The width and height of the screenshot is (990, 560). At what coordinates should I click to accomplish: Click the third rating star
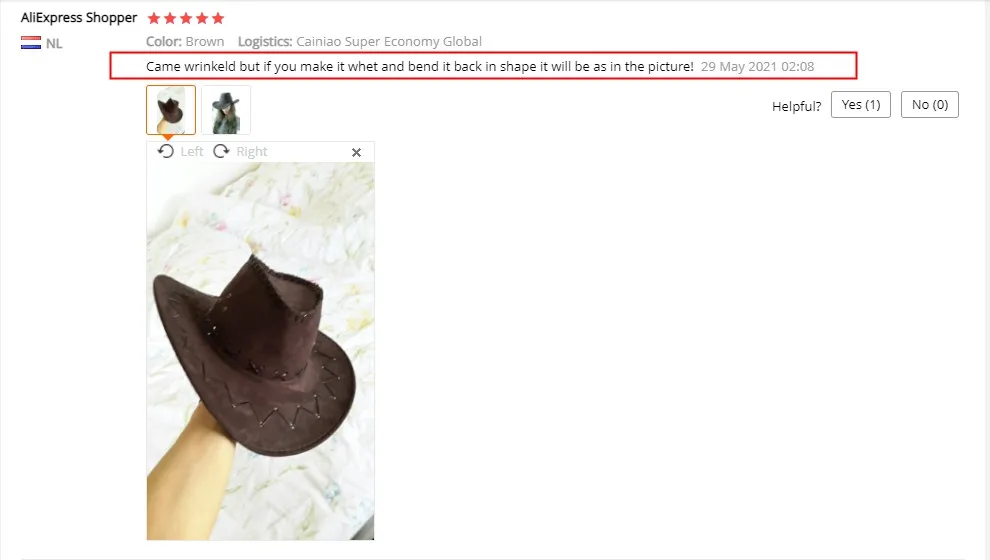click(186, 18)
